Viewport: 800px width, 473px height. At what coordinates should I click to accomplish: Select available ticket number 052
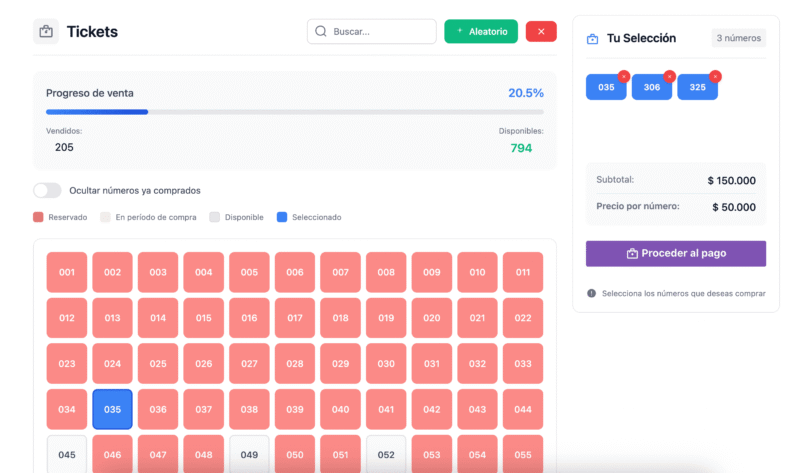tap(386, 454)
